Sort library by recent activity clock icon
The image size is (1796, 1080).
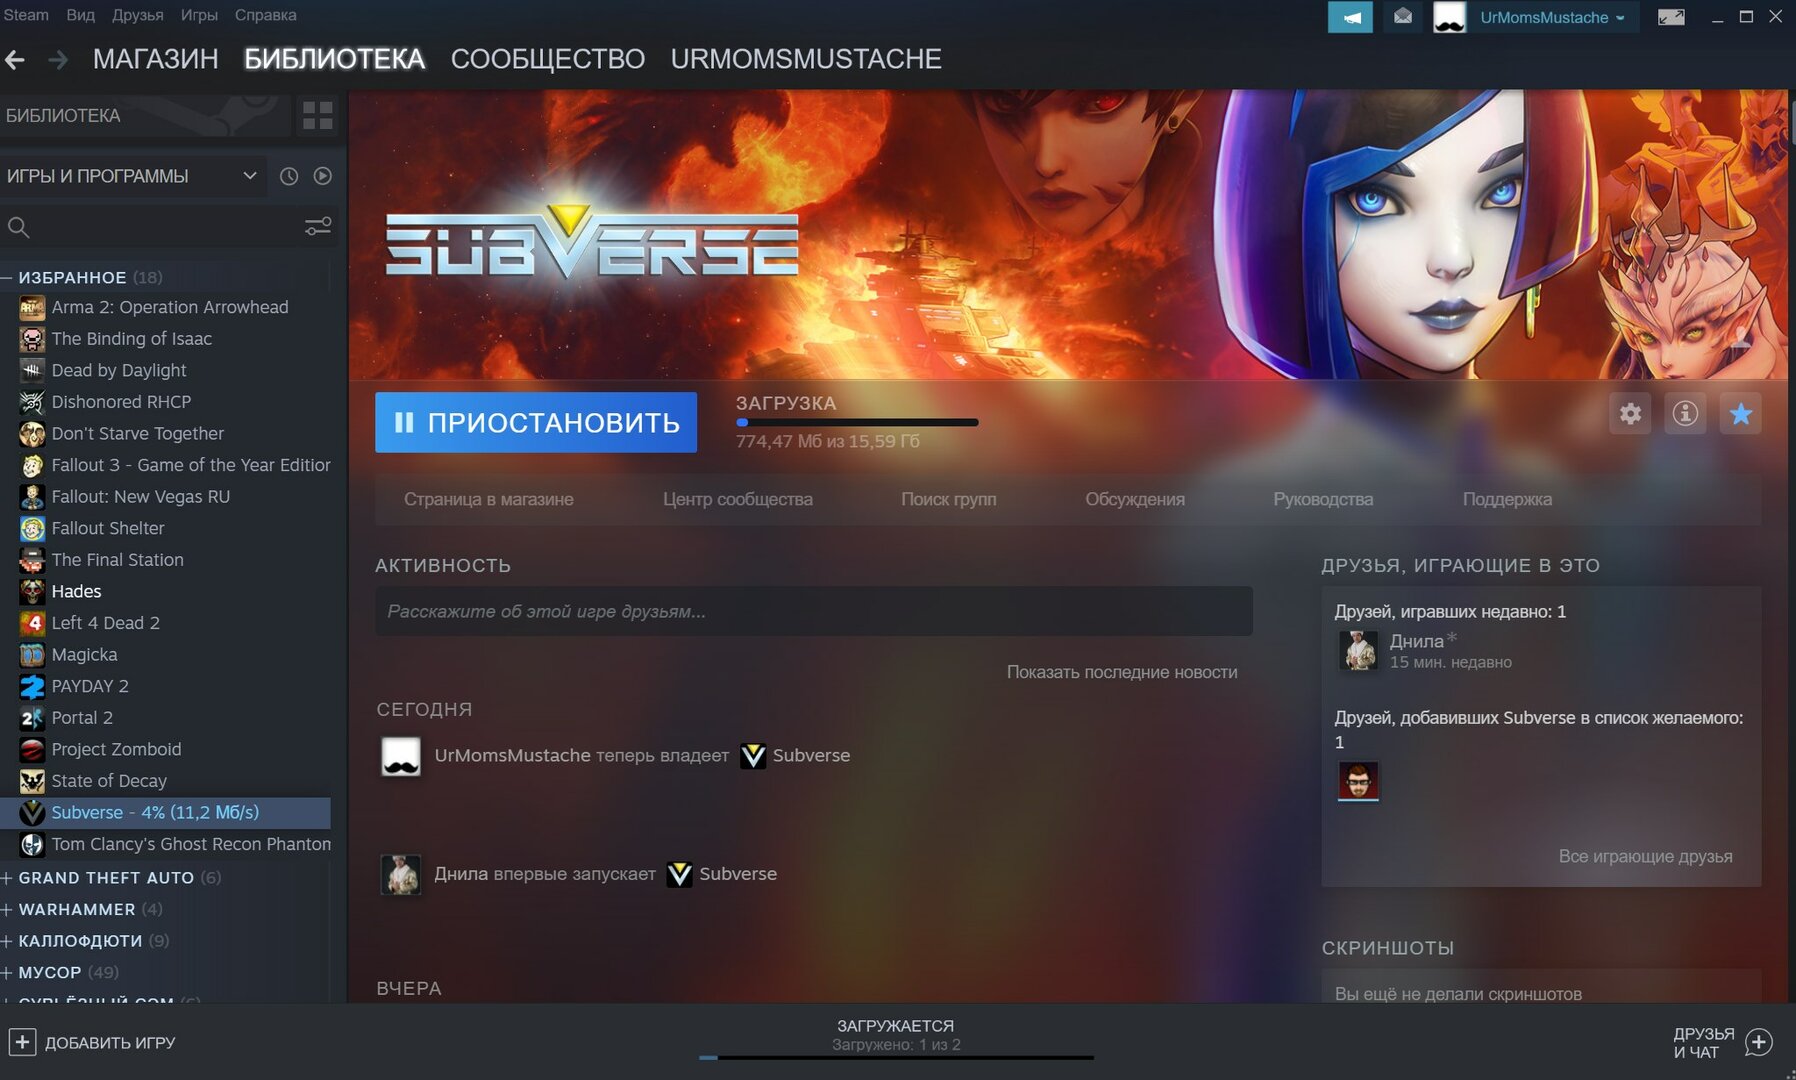coord(289,176)
